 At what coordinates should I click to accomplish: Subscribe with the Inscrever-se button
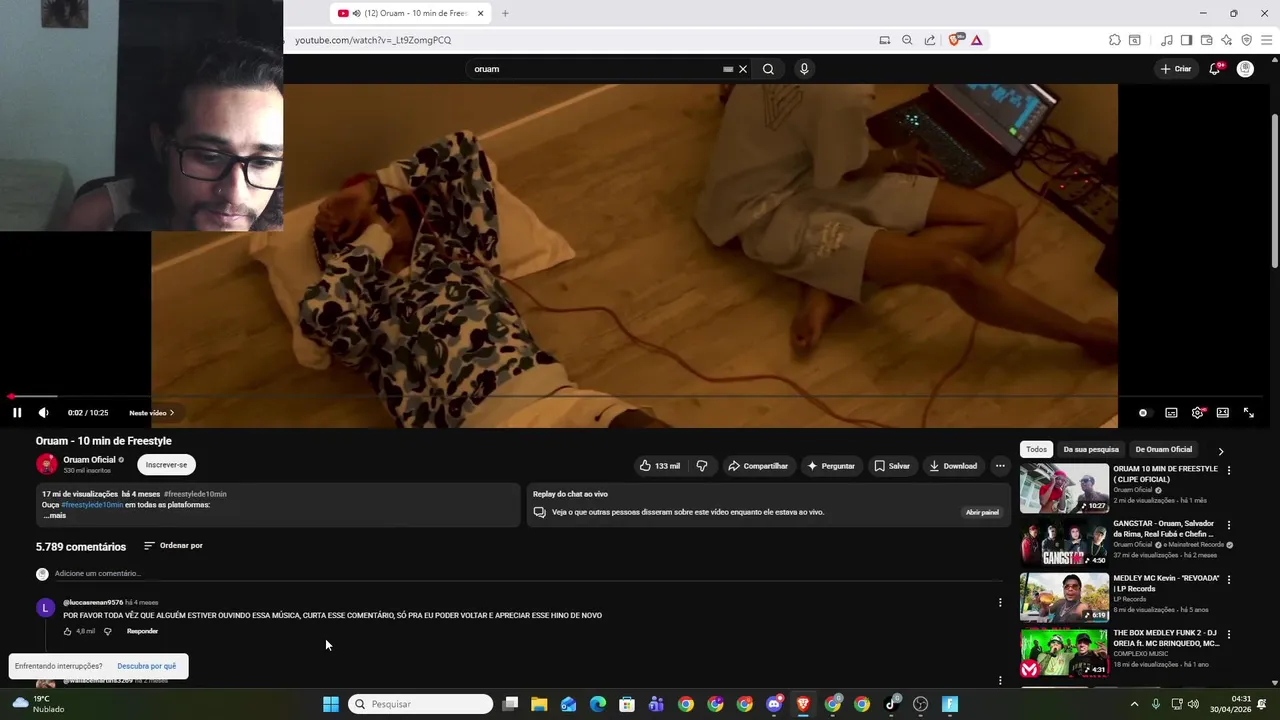click(166, 465)
